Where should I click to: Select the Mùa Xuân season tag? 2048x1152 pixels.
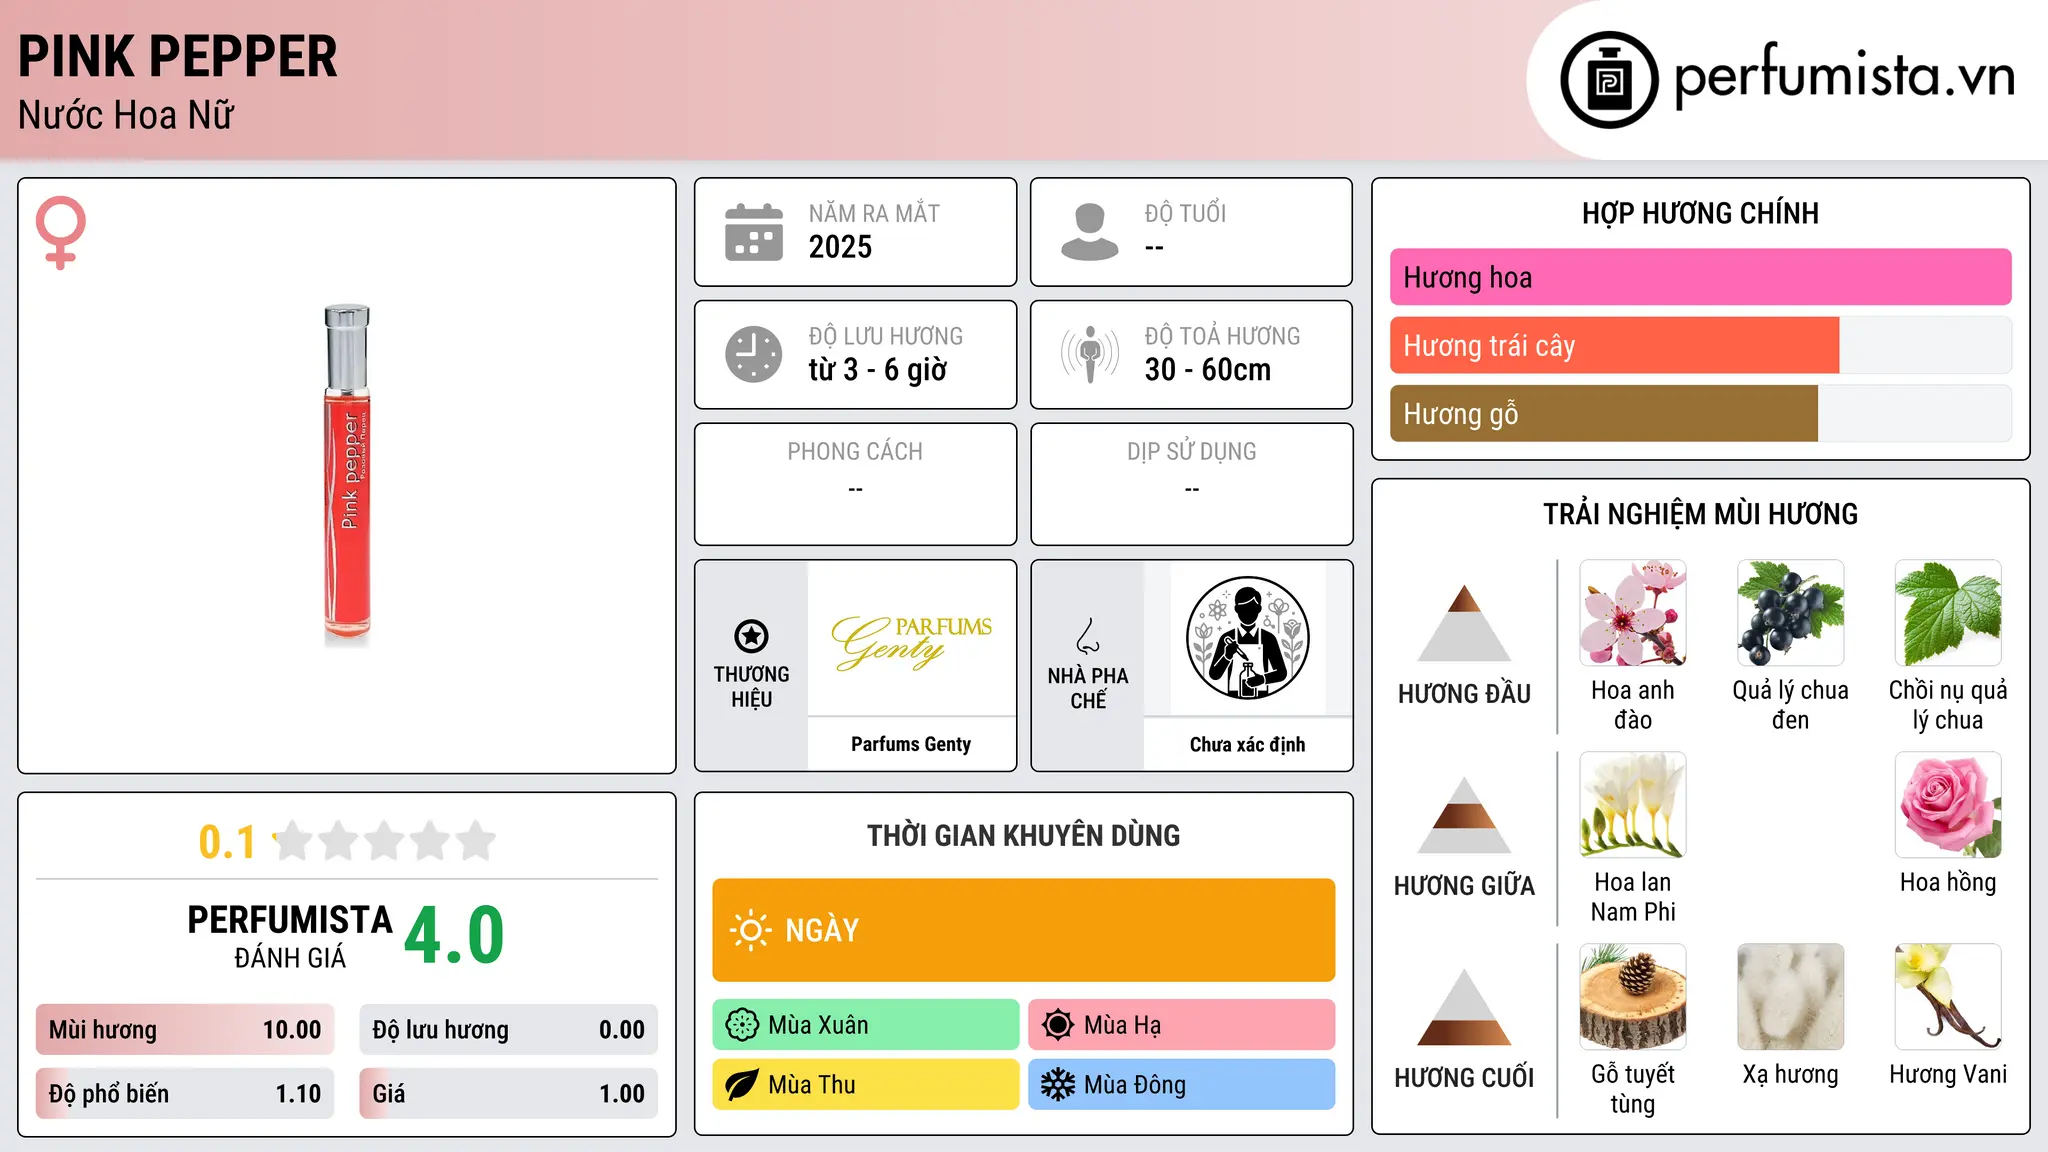pos(866,1025)
